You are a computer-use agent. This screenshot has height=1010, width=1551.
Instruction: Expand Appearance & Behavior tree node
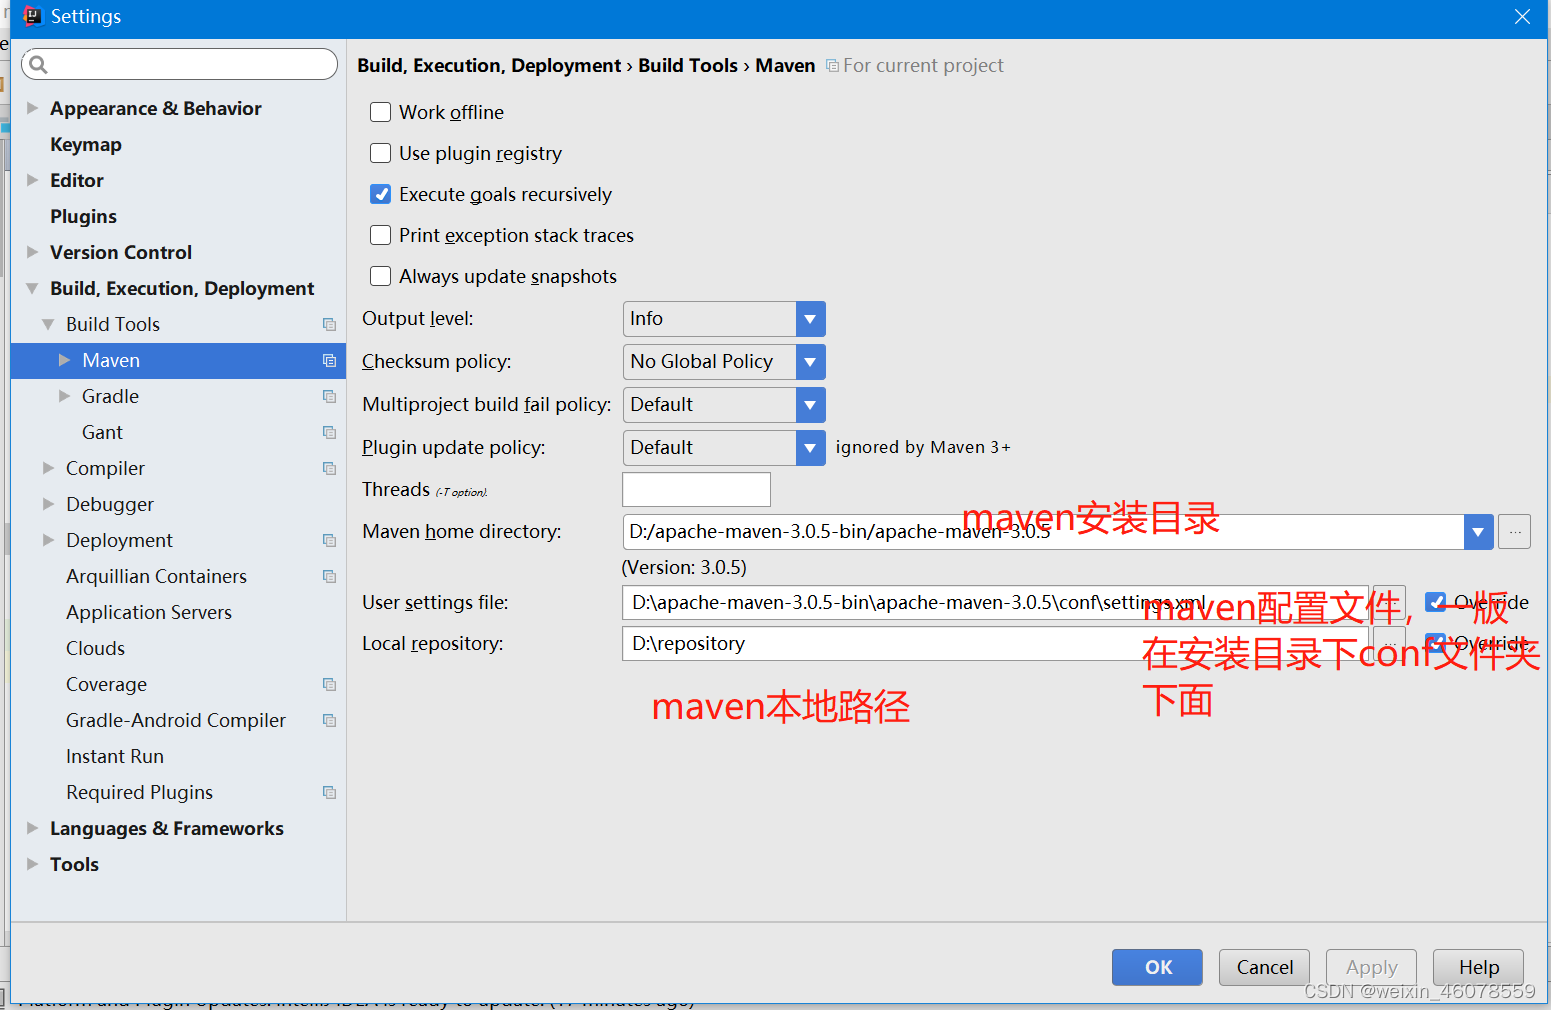click(x=32, y=108)
